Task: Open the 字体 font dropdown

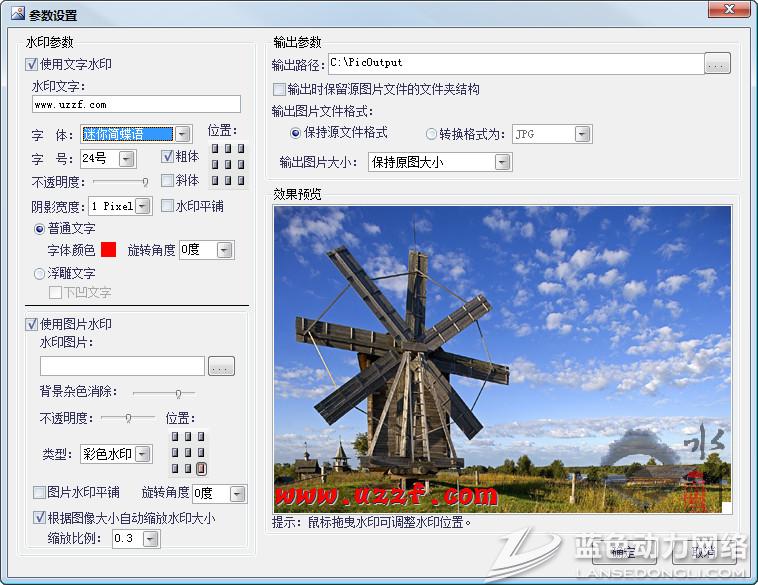Action: click(182, 134)
